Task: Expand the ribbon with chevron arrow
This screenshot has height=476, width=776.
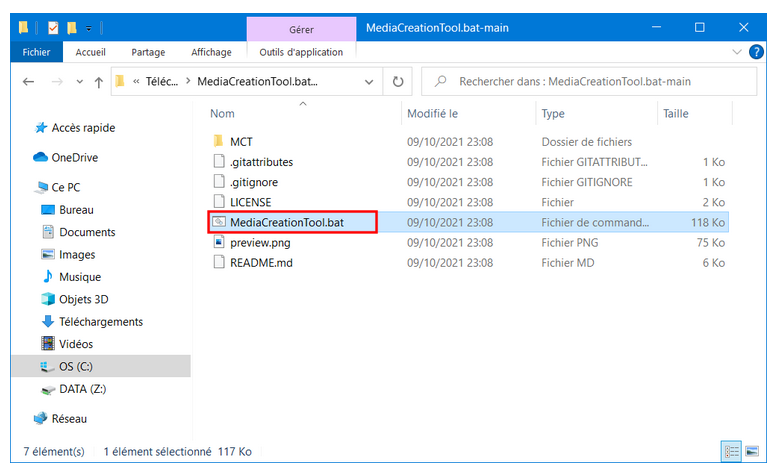Action: click(x=737, y=51)
